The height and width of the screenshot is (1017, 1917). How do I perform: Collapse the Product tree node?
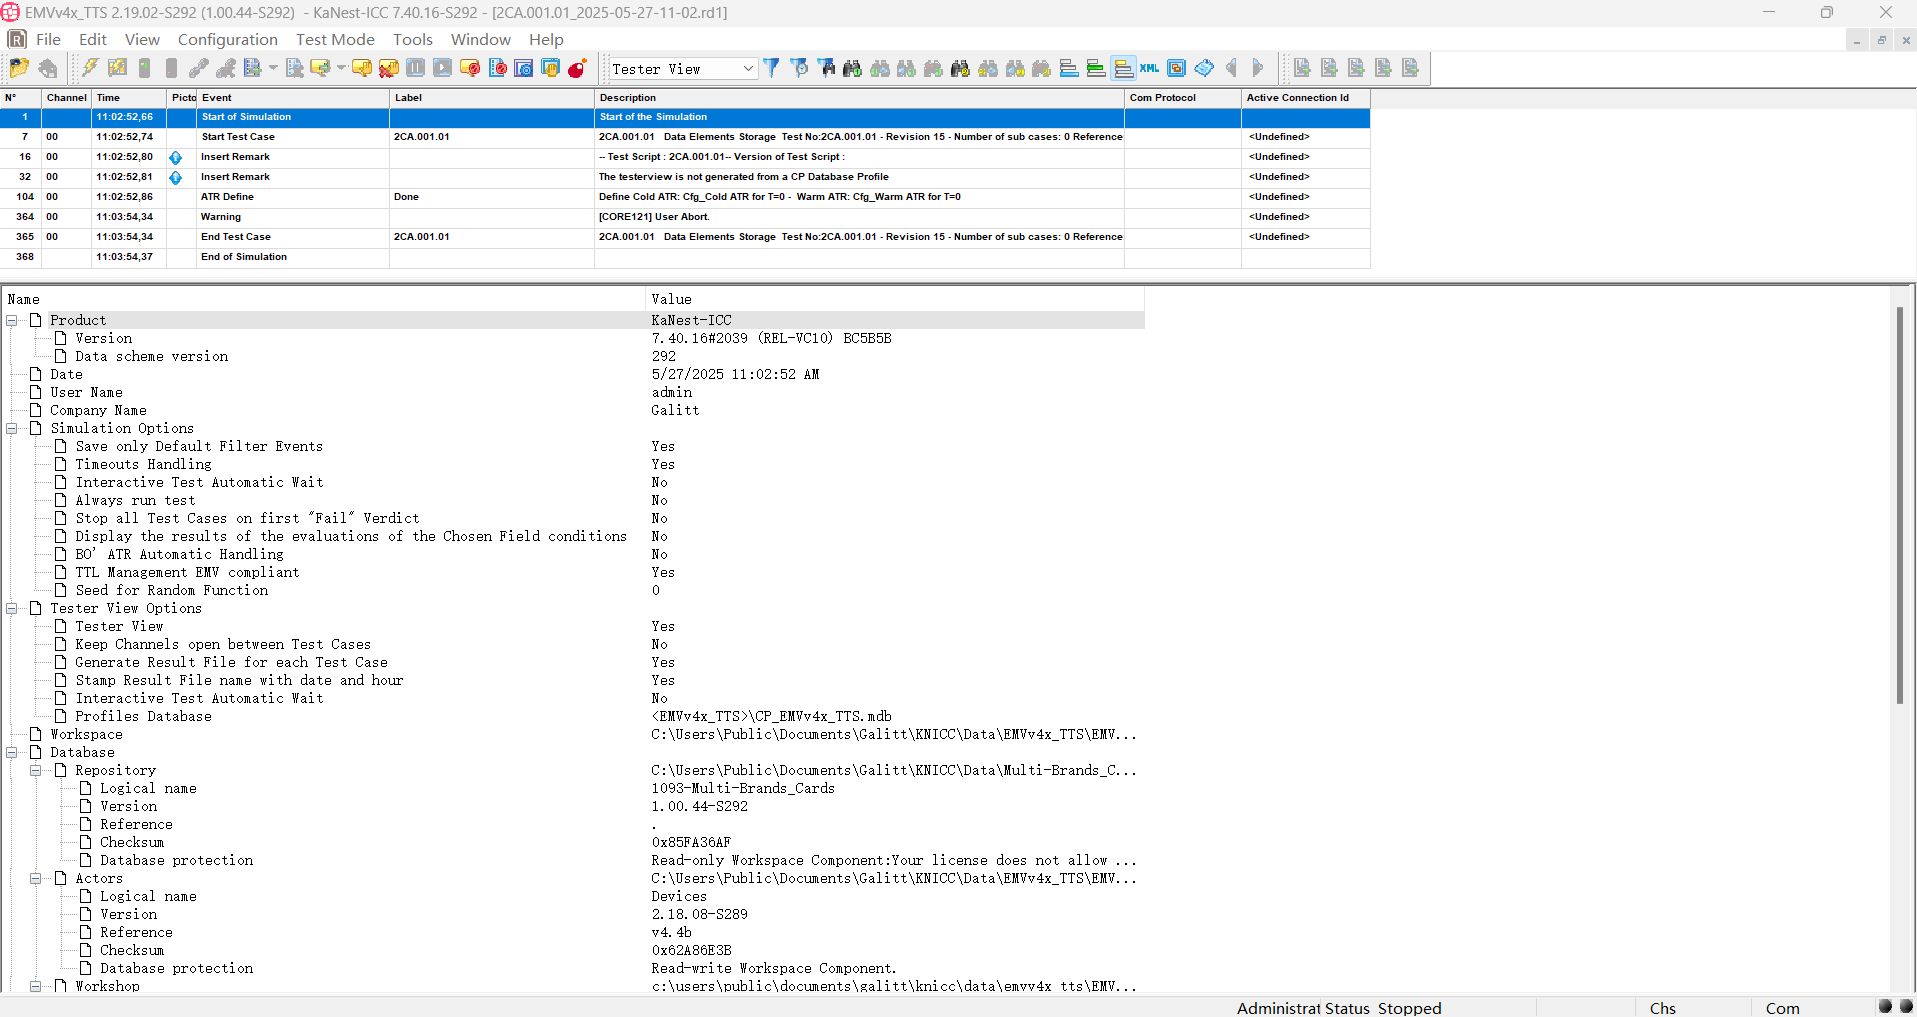tap(12, 321)
